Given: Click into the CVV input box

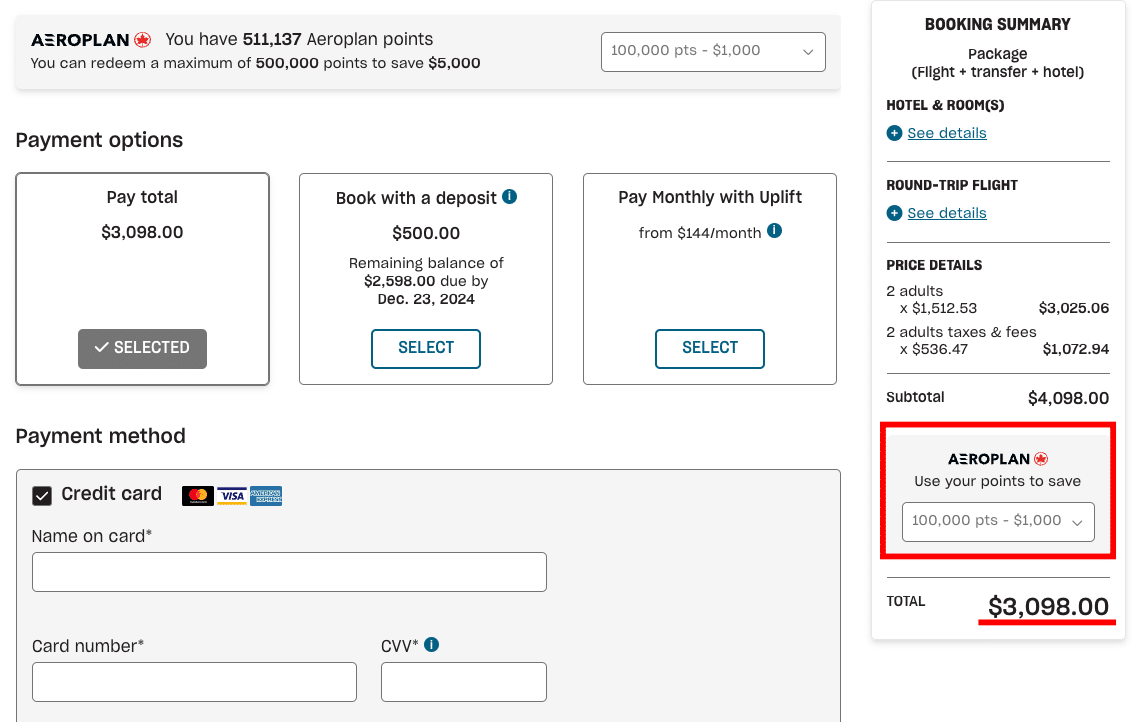Looking at the screenshot, I should [464, 682].
